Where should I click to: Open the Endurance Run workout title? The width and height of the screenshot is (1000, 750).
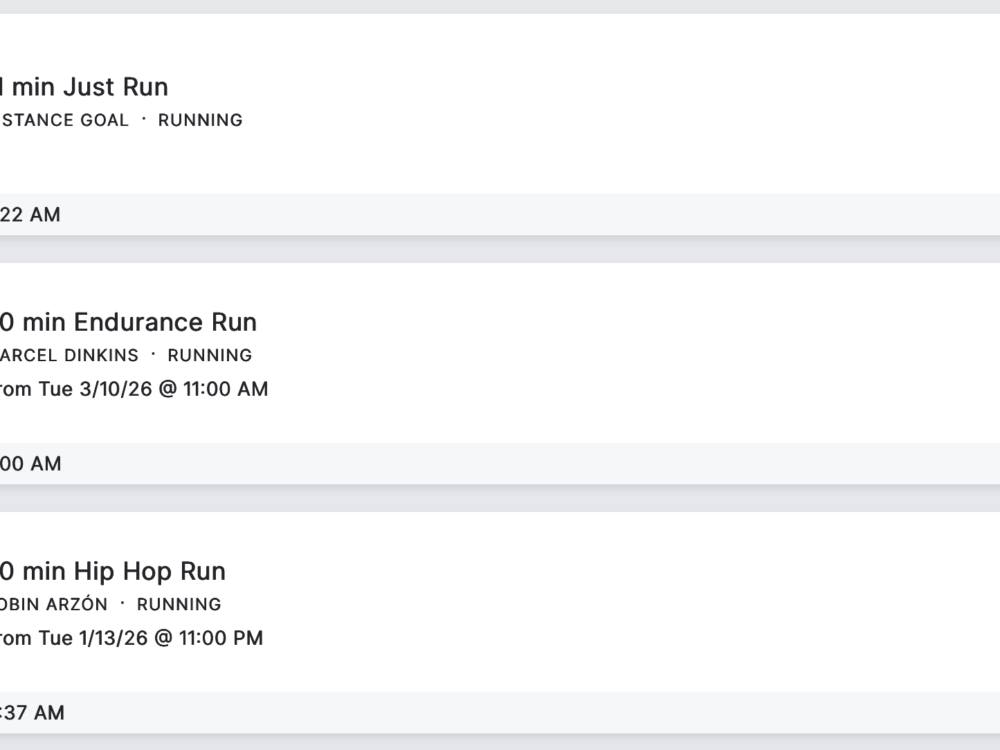pos(128,322)
